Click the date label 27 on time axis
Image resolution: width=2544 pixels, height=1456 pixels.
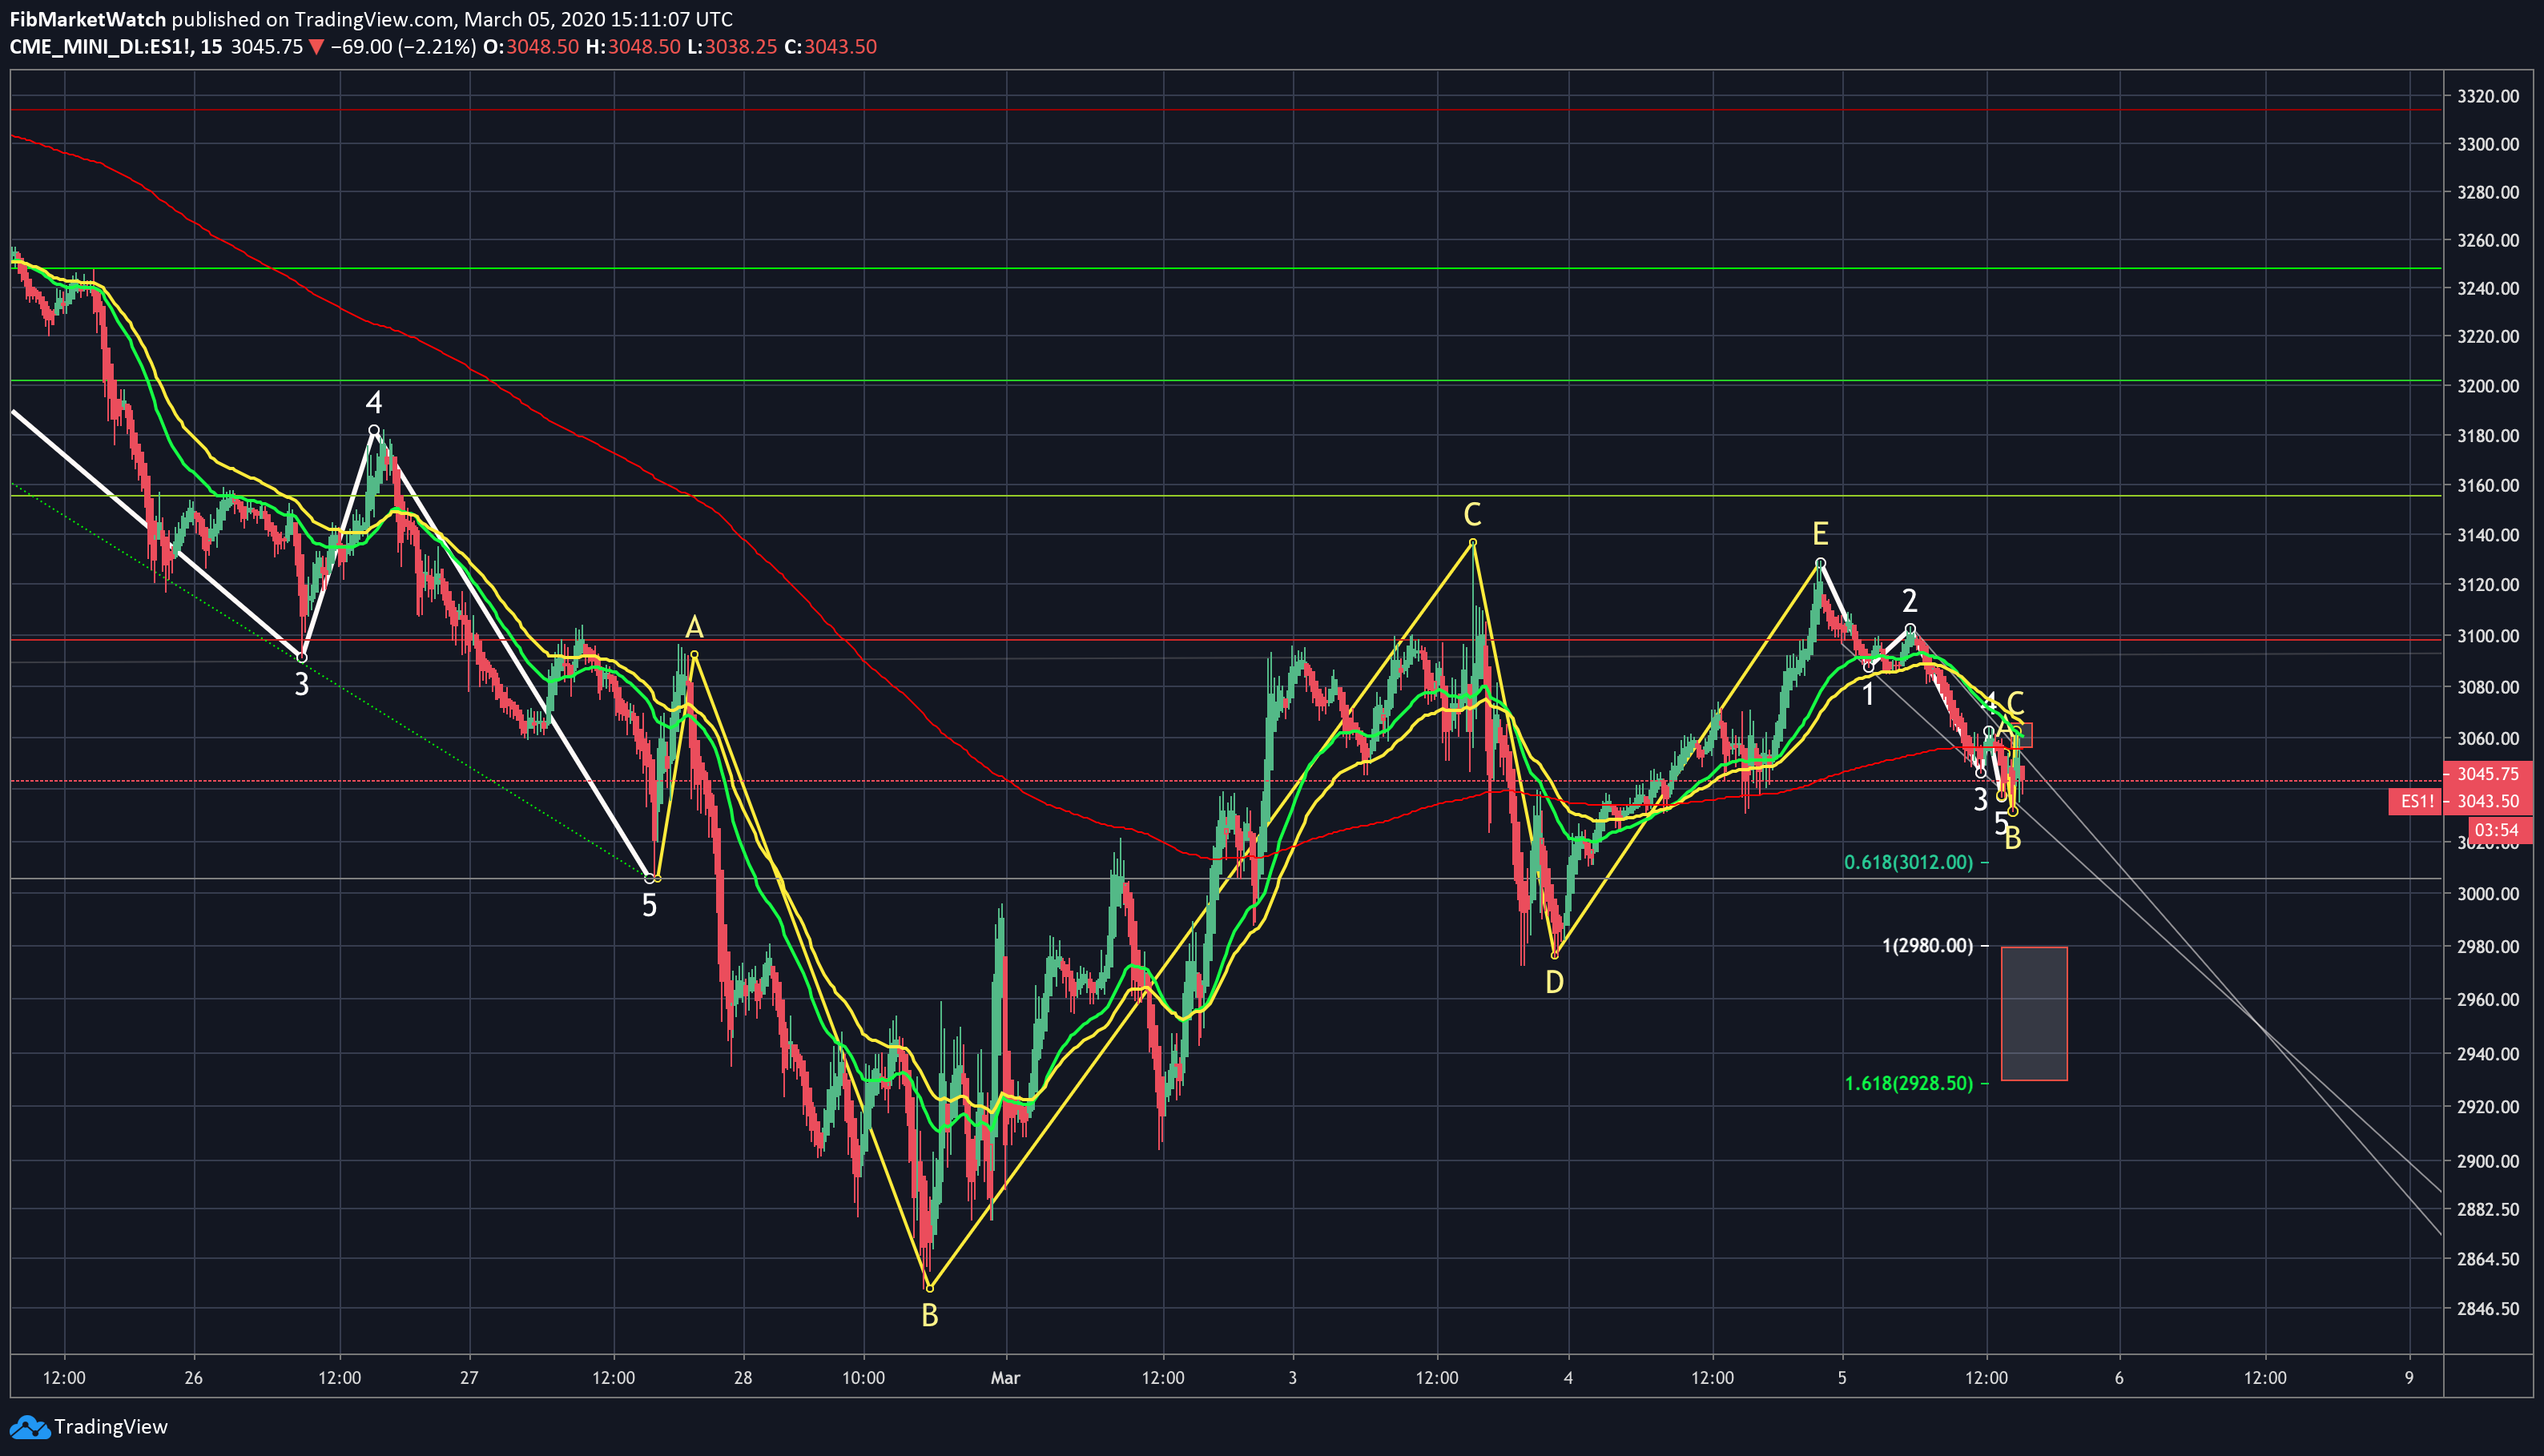click(469, 1378)
